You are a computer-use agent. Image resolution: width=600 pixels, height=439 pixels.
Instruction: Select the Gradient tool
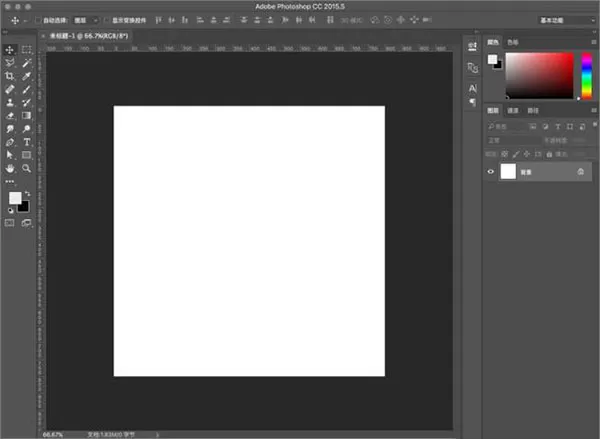26,115
